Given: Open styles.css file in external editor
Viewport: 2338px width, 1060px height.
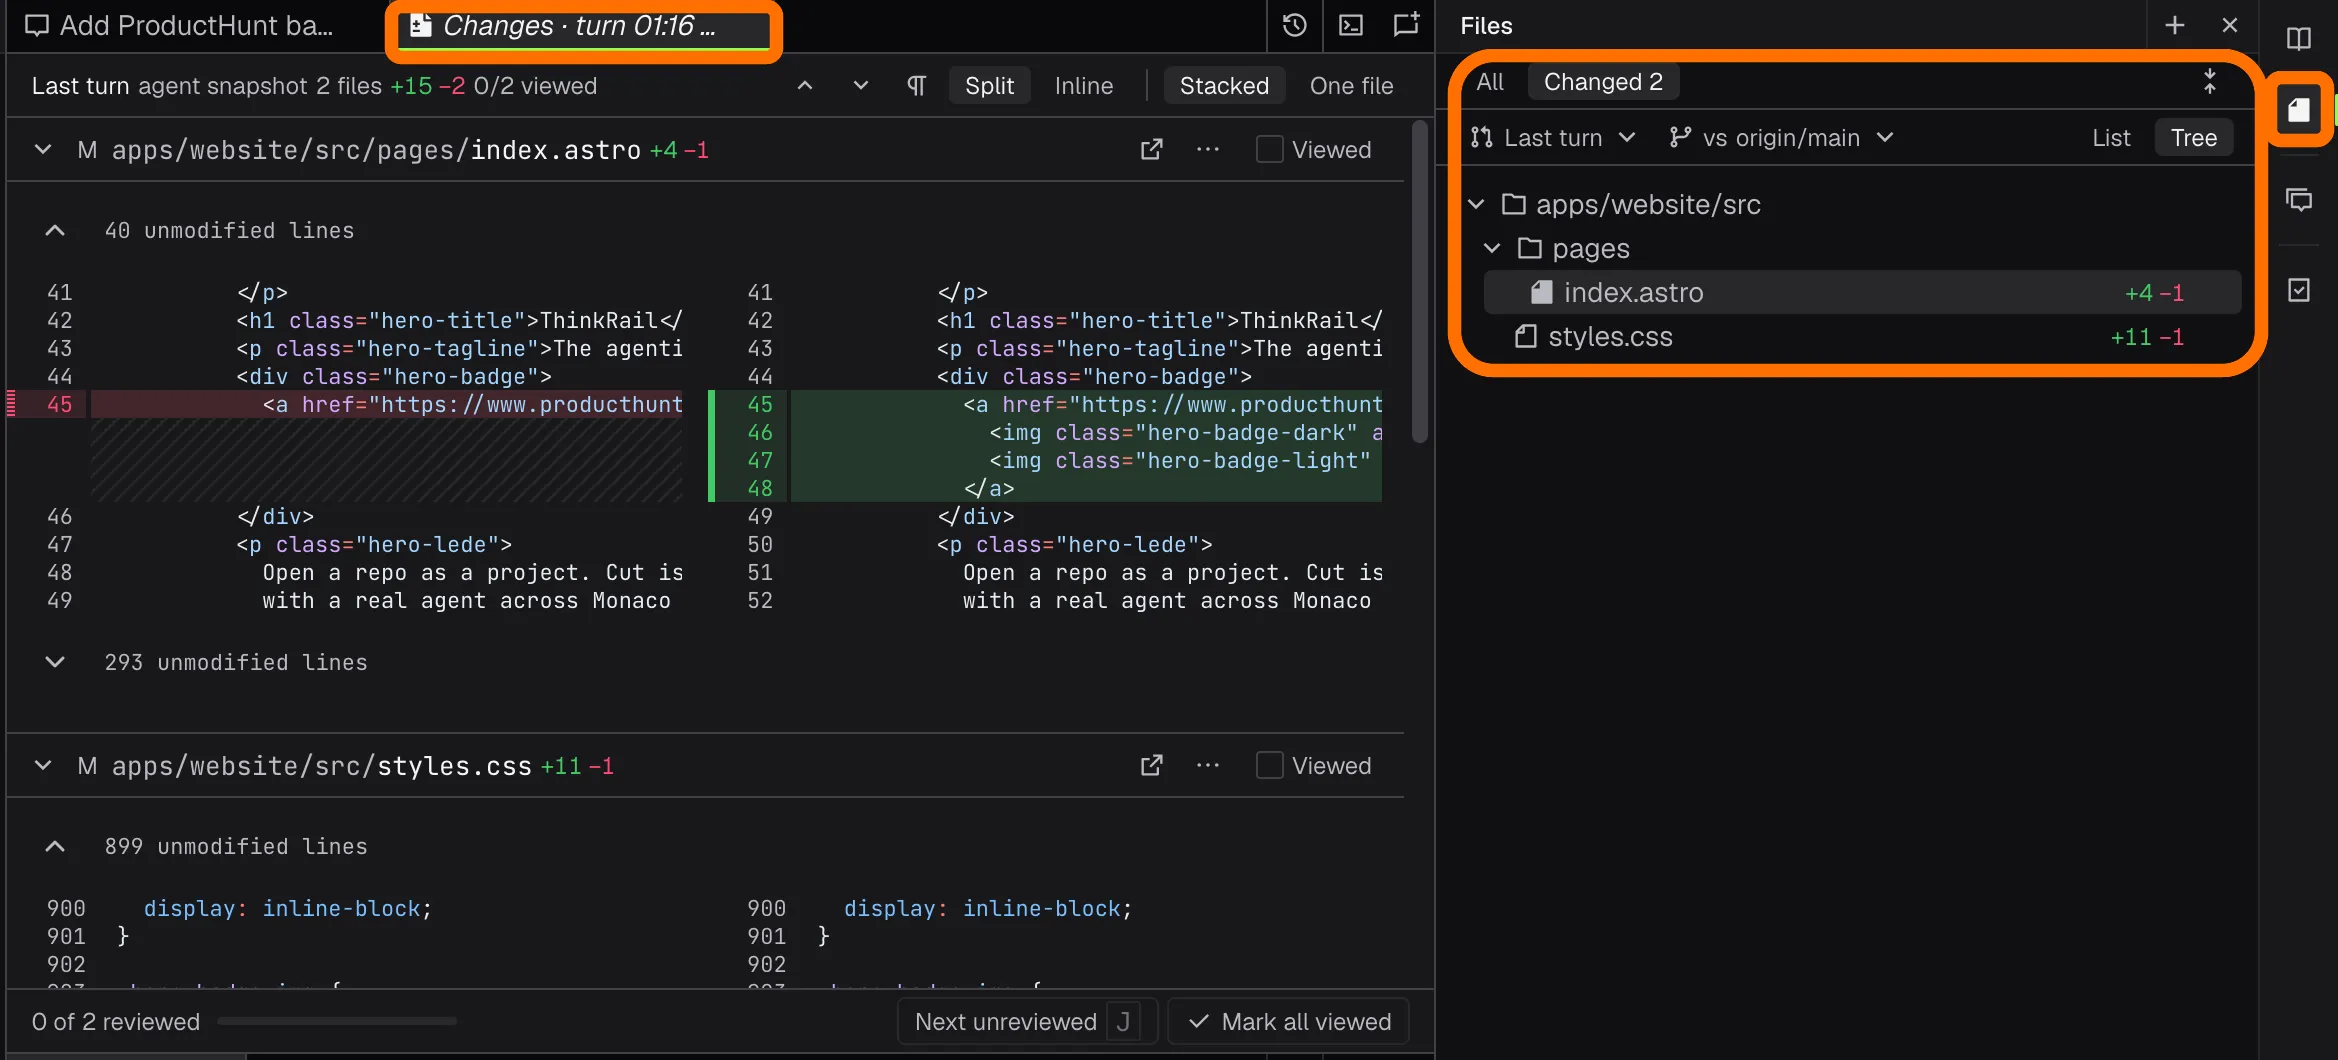Looking at the screenshot, I should 1152,766.
